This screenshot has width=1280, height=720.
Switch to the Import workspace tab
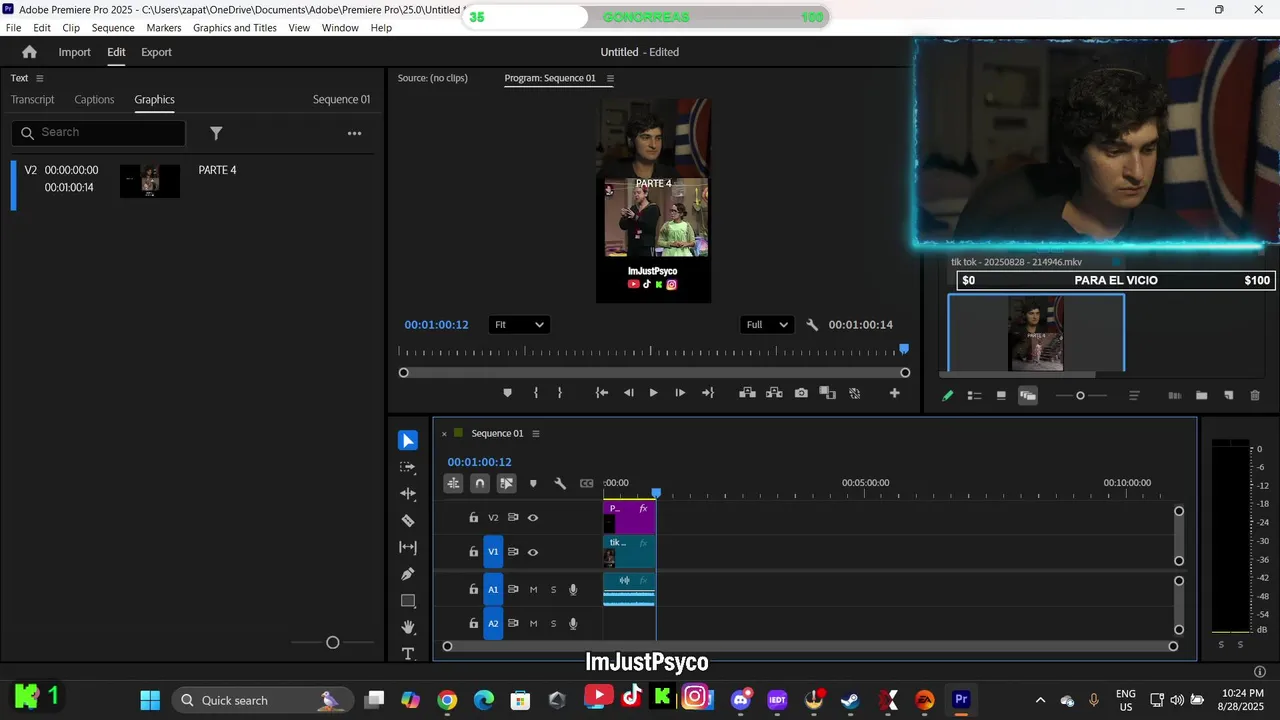coord(75,52)
